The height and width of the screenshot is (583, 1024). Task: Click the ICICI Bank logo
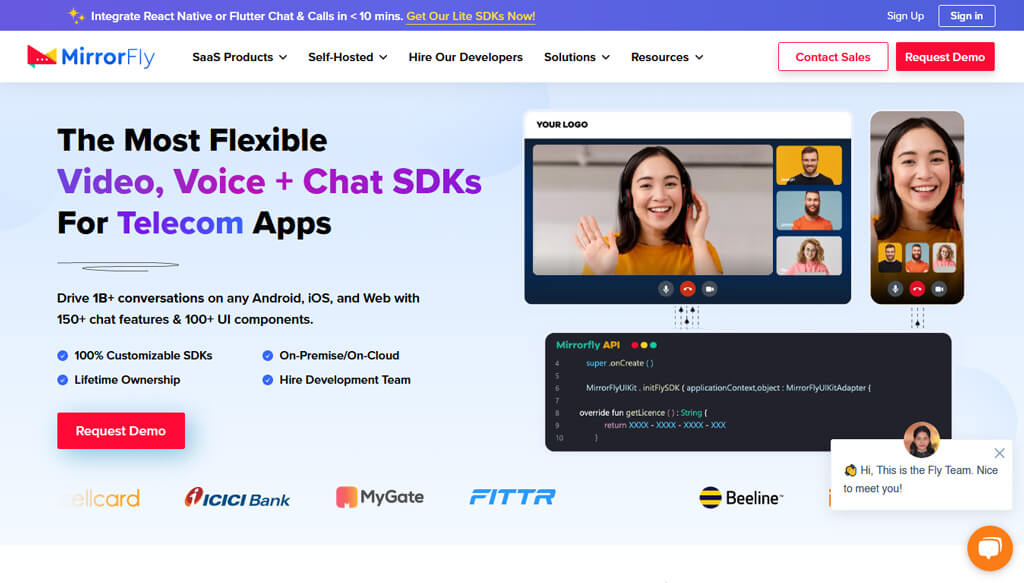tap(237, 497)
